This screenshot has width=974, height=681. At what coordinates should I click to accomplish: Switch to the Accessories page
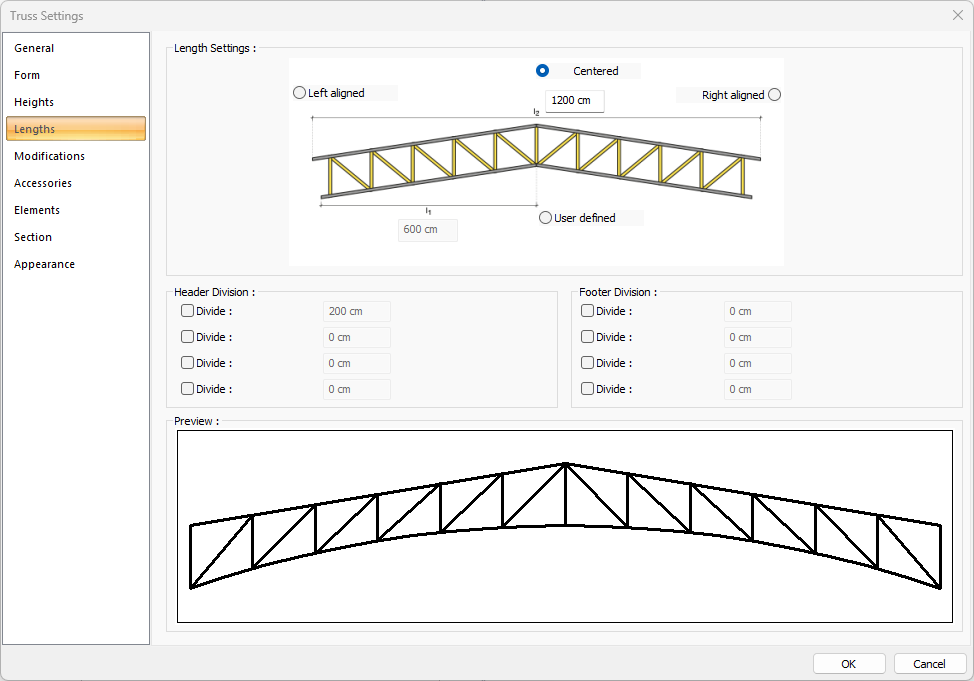click(x=42, y=182)
